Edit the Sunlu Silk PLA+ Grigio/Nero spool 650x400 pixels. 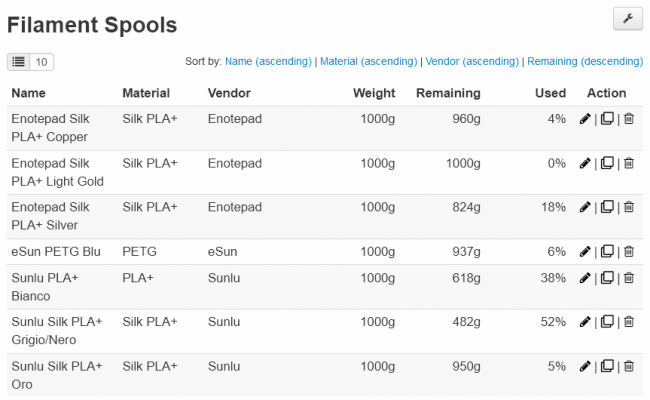[585, 322]
